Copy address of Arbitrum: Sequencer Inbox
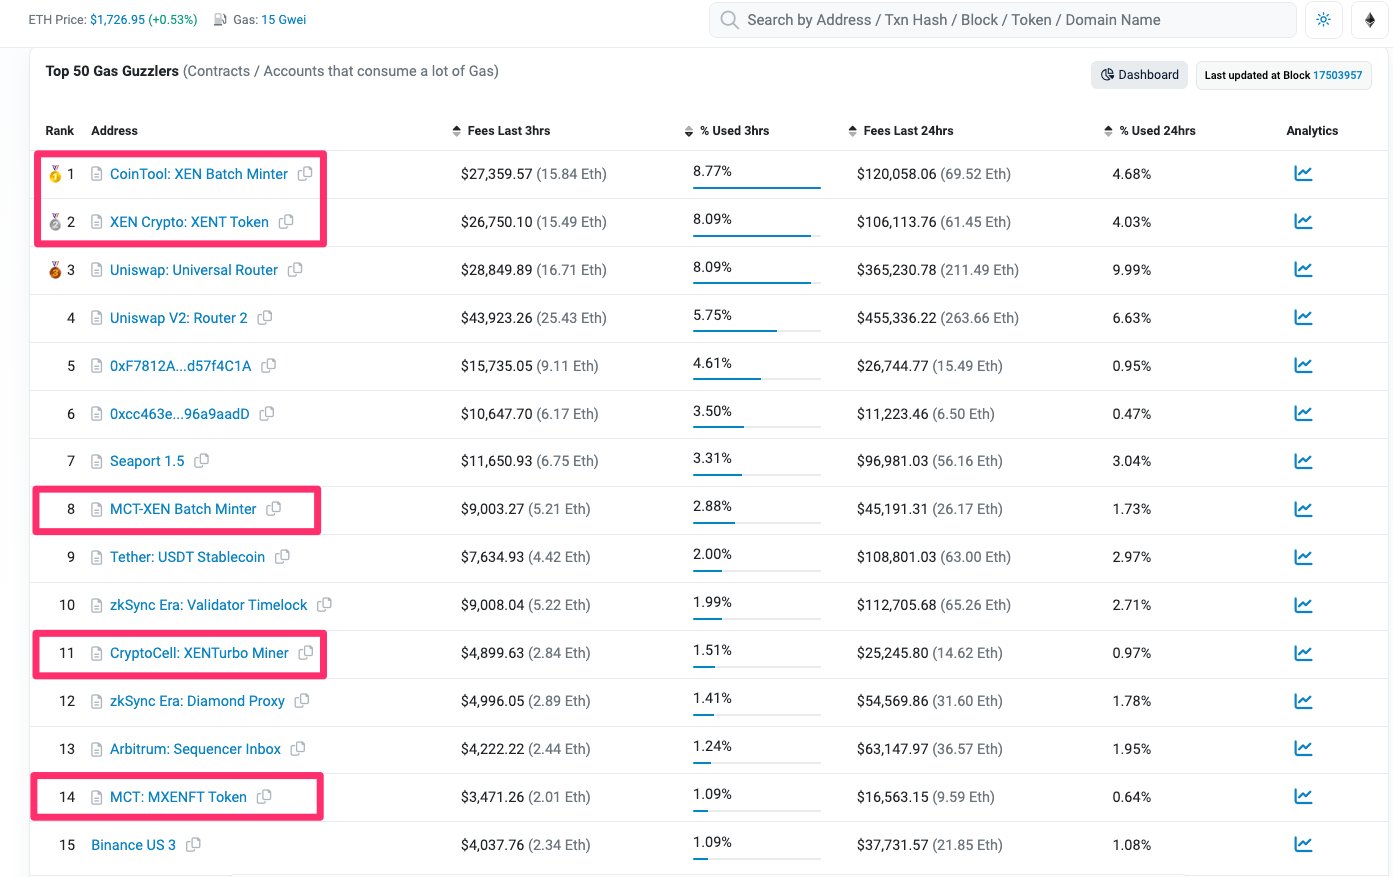 tap(298, 748)
